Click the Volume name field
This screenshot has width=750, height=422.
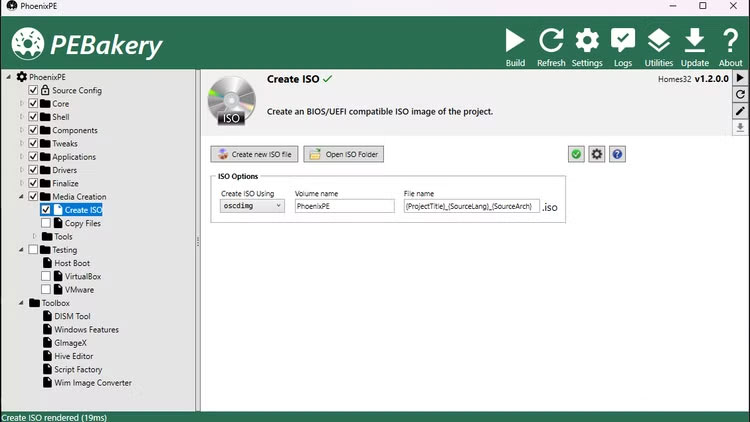coord(344,206)
